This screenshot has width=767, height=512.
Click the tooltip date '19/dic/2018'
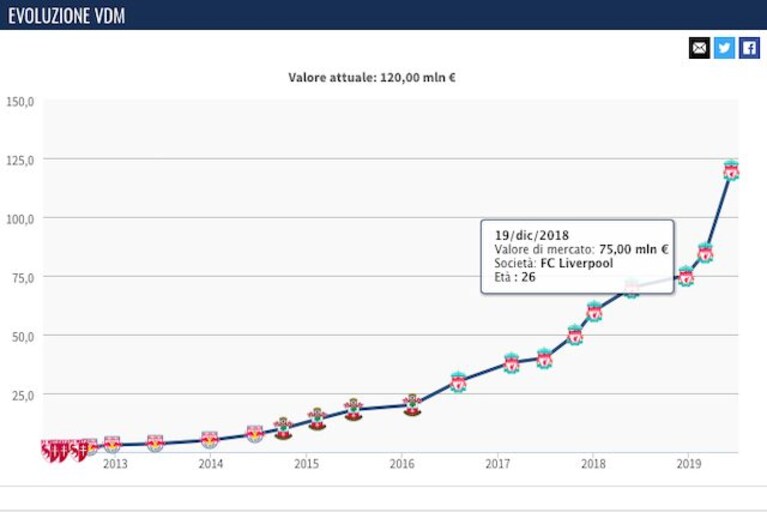coord(532,235)
